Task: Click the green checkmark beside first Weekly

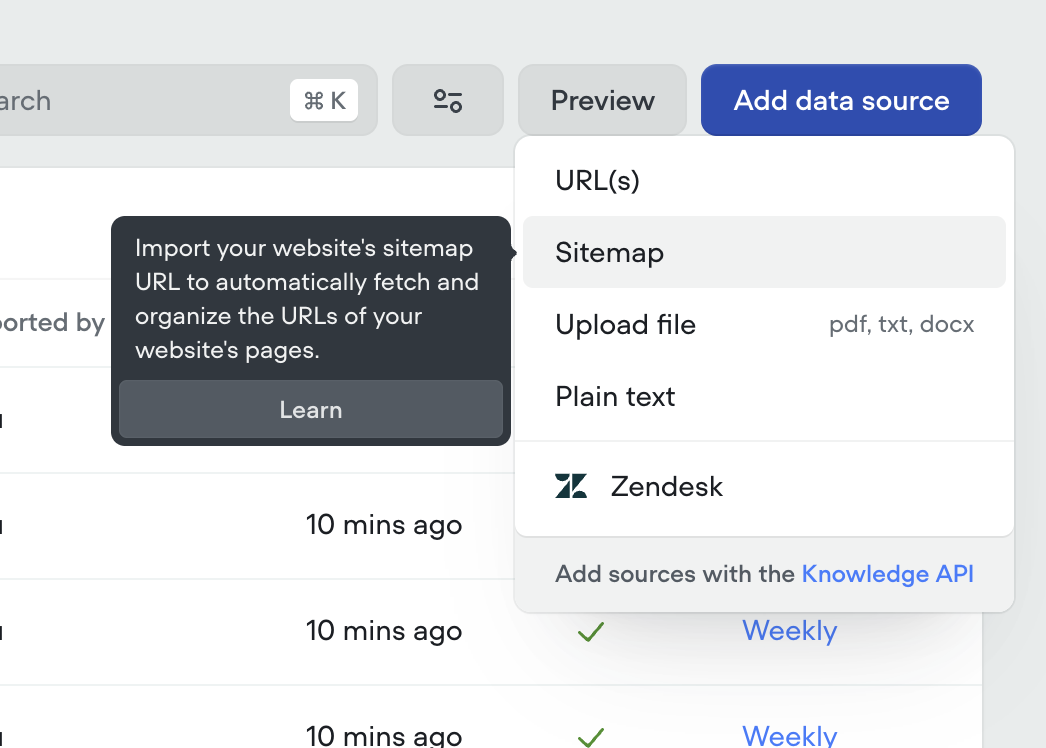Action: click(x=591, y=631)
